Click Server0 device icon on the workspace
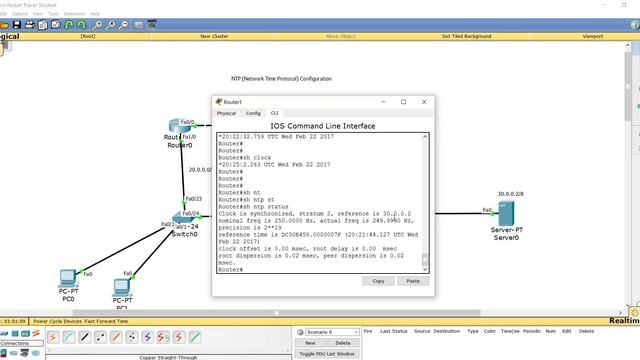 tap(506, 214)
